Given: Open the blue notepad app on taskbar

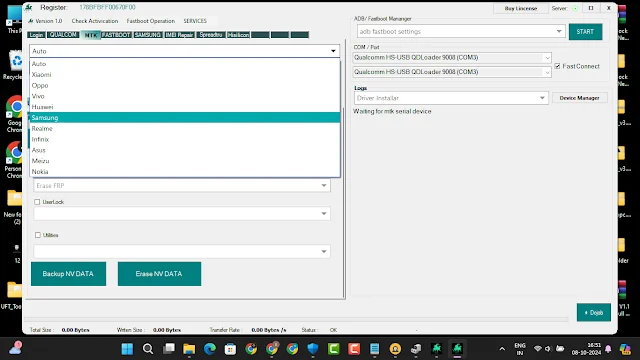Looking at the screenshot, I should coord(374,349).
